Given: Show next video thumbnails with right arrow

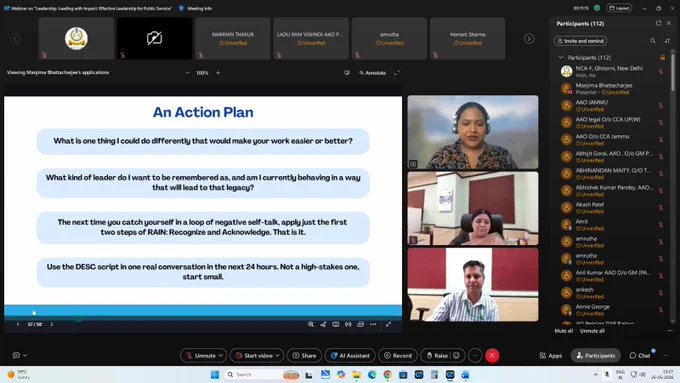Looking at the screenshot, I should tap(529, 39).
